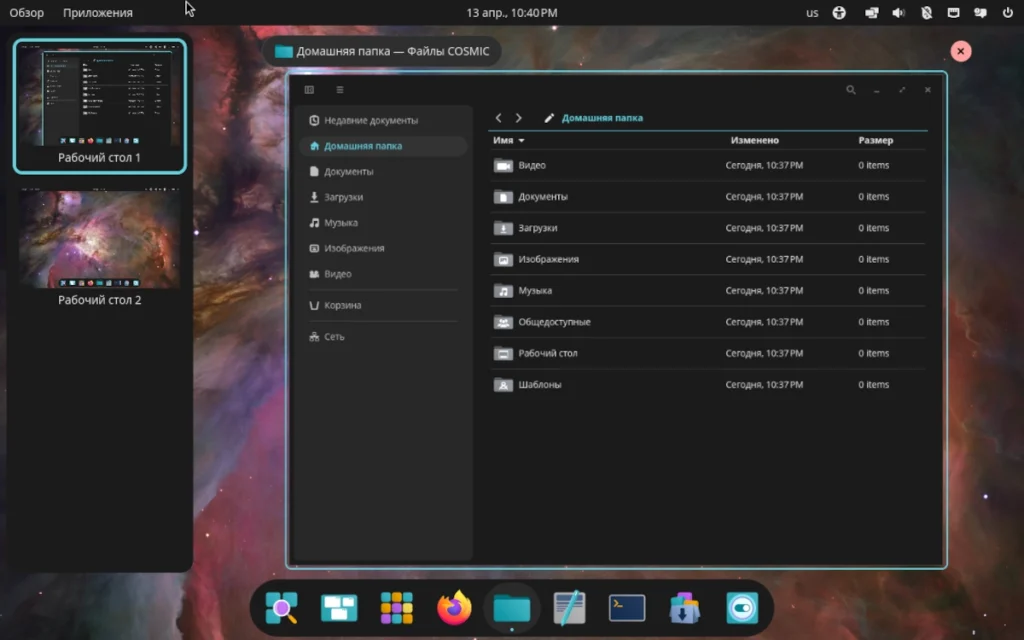This screenshot has width=1024, height=640.
Task: Open the notifications-muted bell icon in panel
Action: point(926,12)
